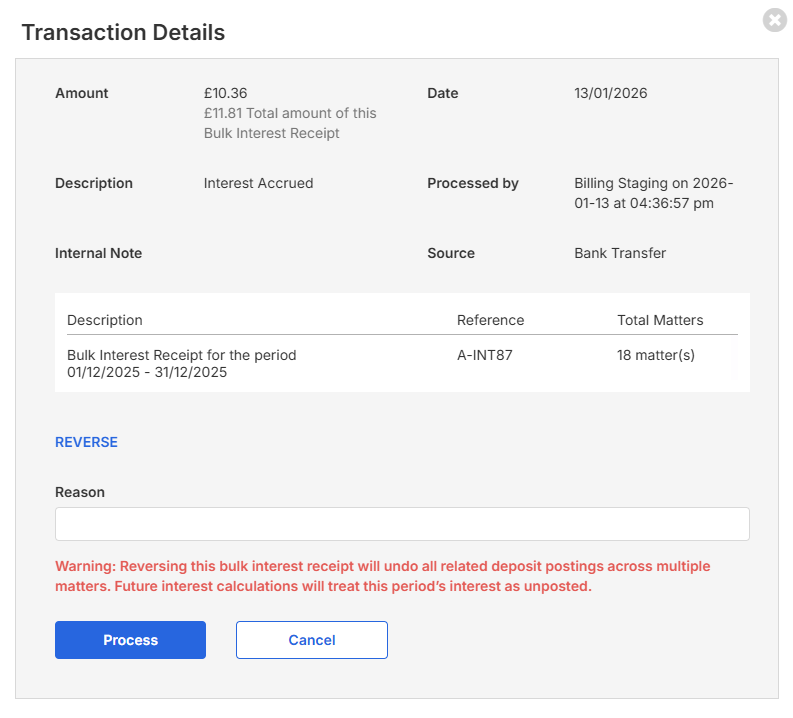Click the Reference column header
This screenshot has height=718, width=793.
click(490, 320)
